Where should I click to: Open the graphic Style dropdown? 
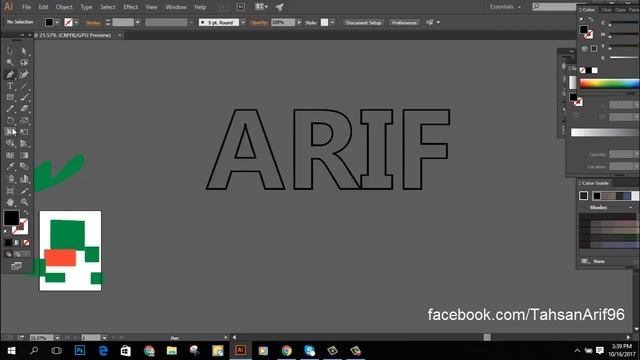pos(332,22)
